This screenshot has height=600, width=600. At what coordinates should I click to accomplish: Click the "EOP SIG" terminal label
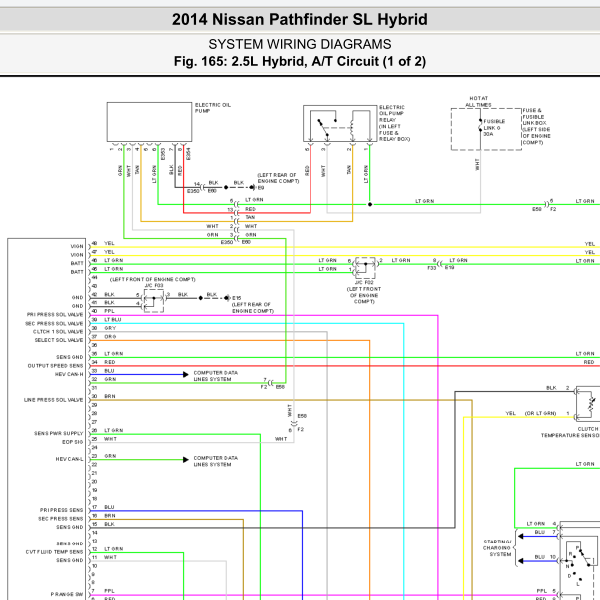pos(72,442)
